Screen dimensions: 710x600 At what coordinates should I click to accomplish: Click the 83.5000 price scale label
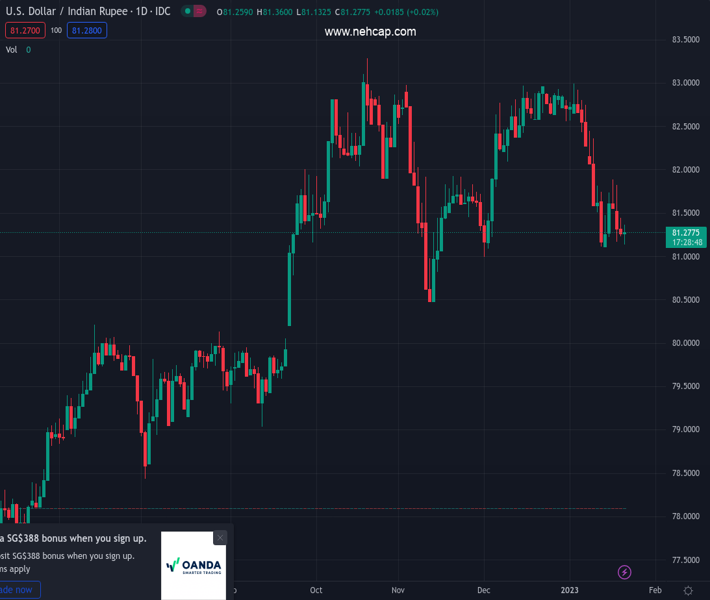coord(684,40)
